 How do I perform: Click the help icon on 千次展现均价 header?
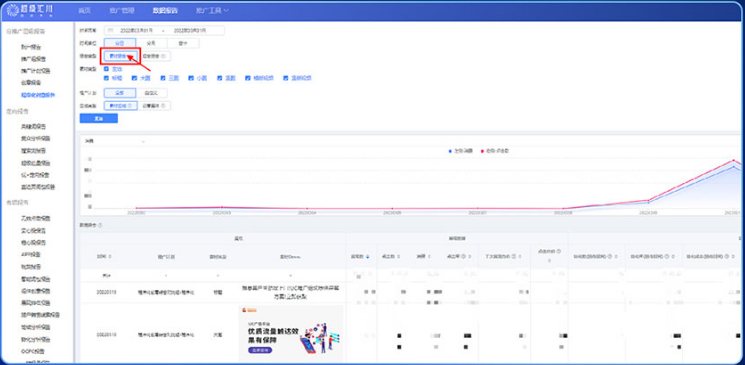click(x=515, y=257)
